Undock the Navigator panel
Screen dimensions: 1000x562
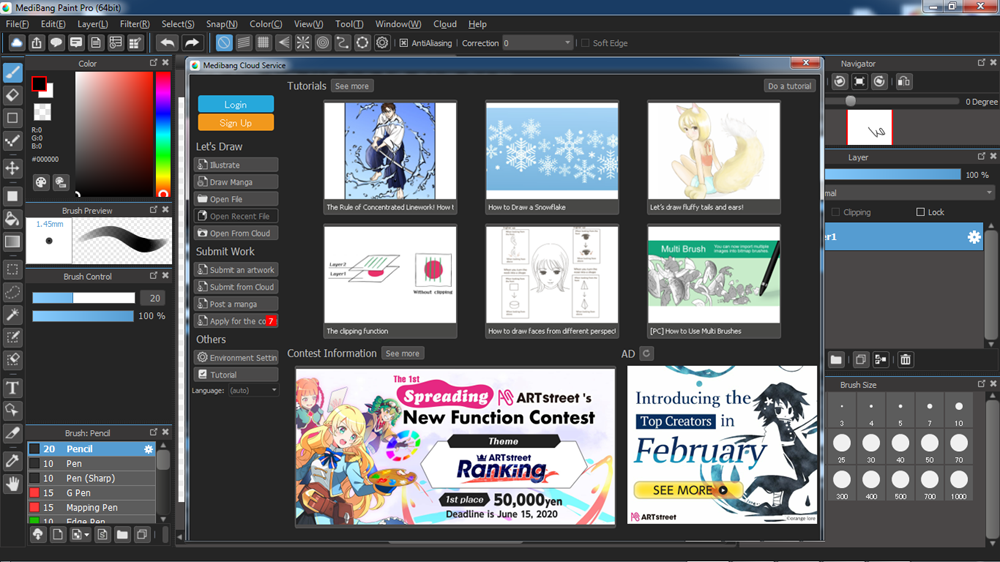(981, 63)
